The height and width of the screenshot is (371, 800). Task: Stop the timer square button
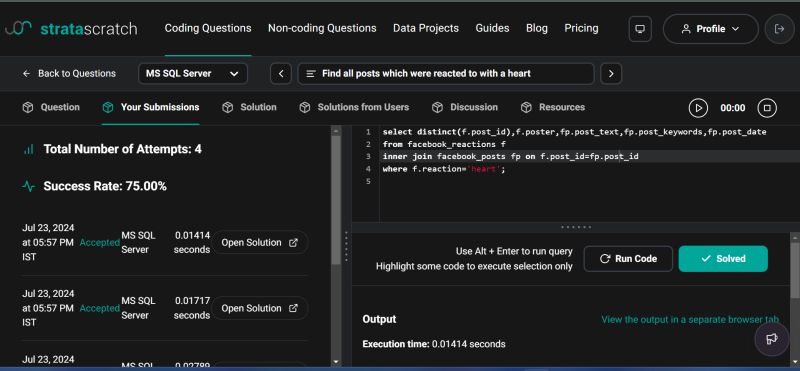(x=767, y=108)
